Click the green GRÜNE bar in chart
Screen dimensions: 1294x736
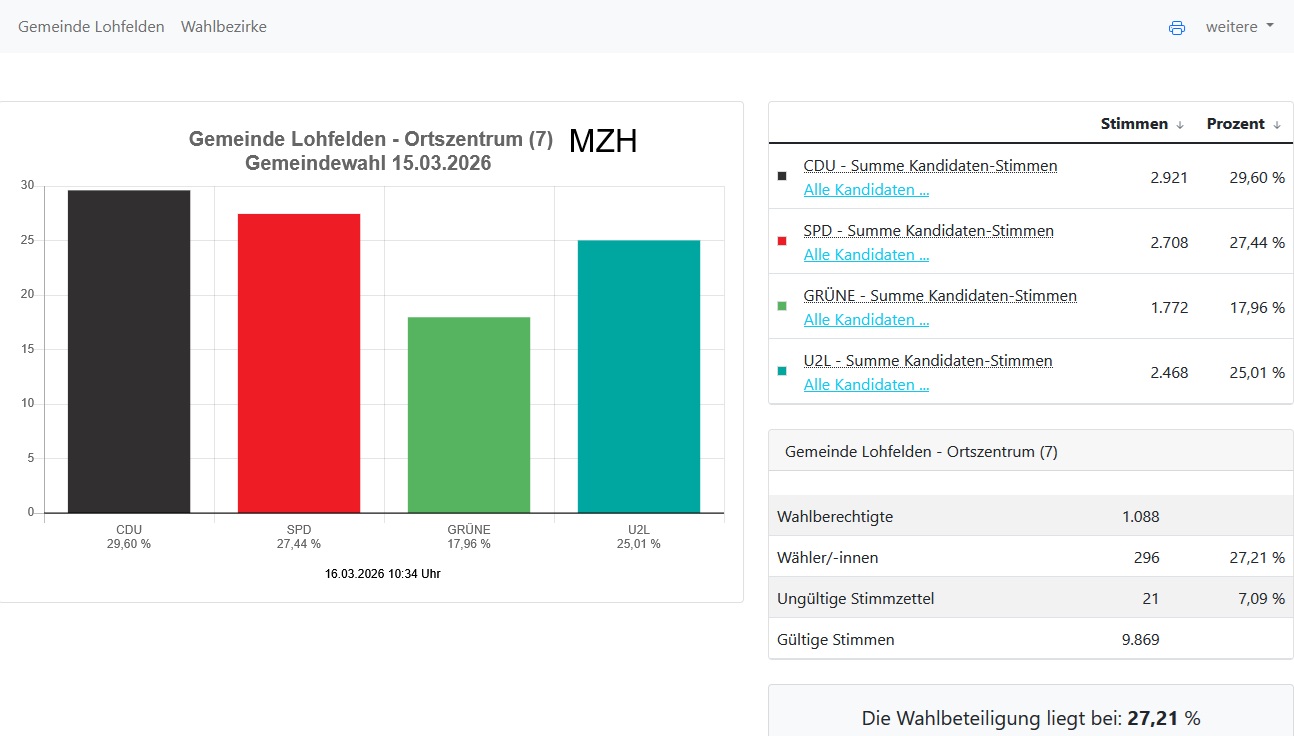tap(469, 415)
